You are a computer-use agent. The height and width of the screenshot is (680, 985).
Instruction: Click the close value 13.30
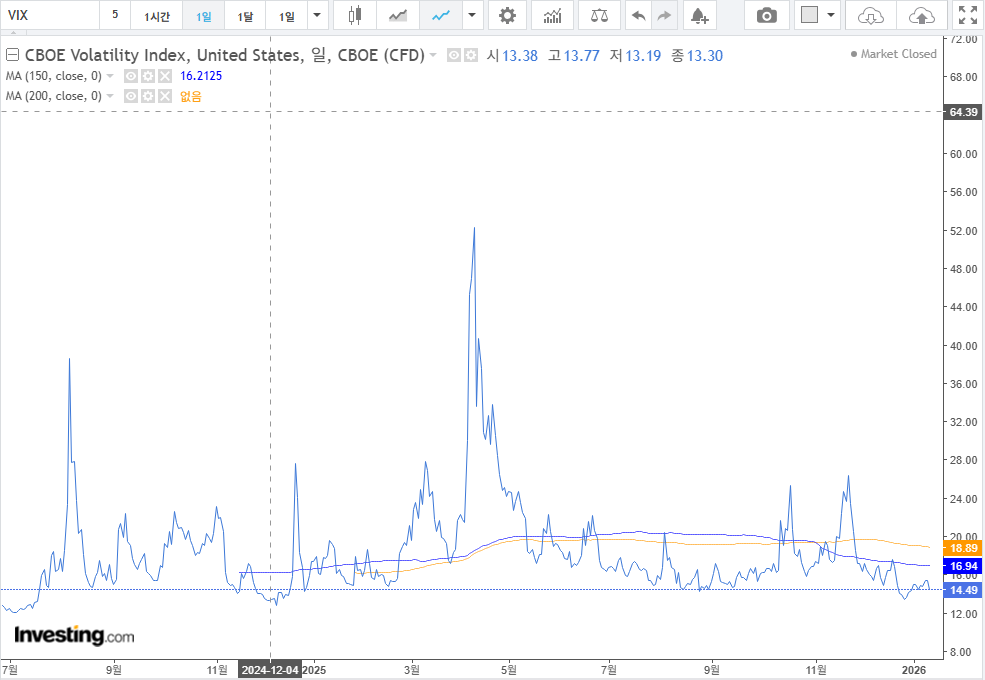(x=705, y=56)
